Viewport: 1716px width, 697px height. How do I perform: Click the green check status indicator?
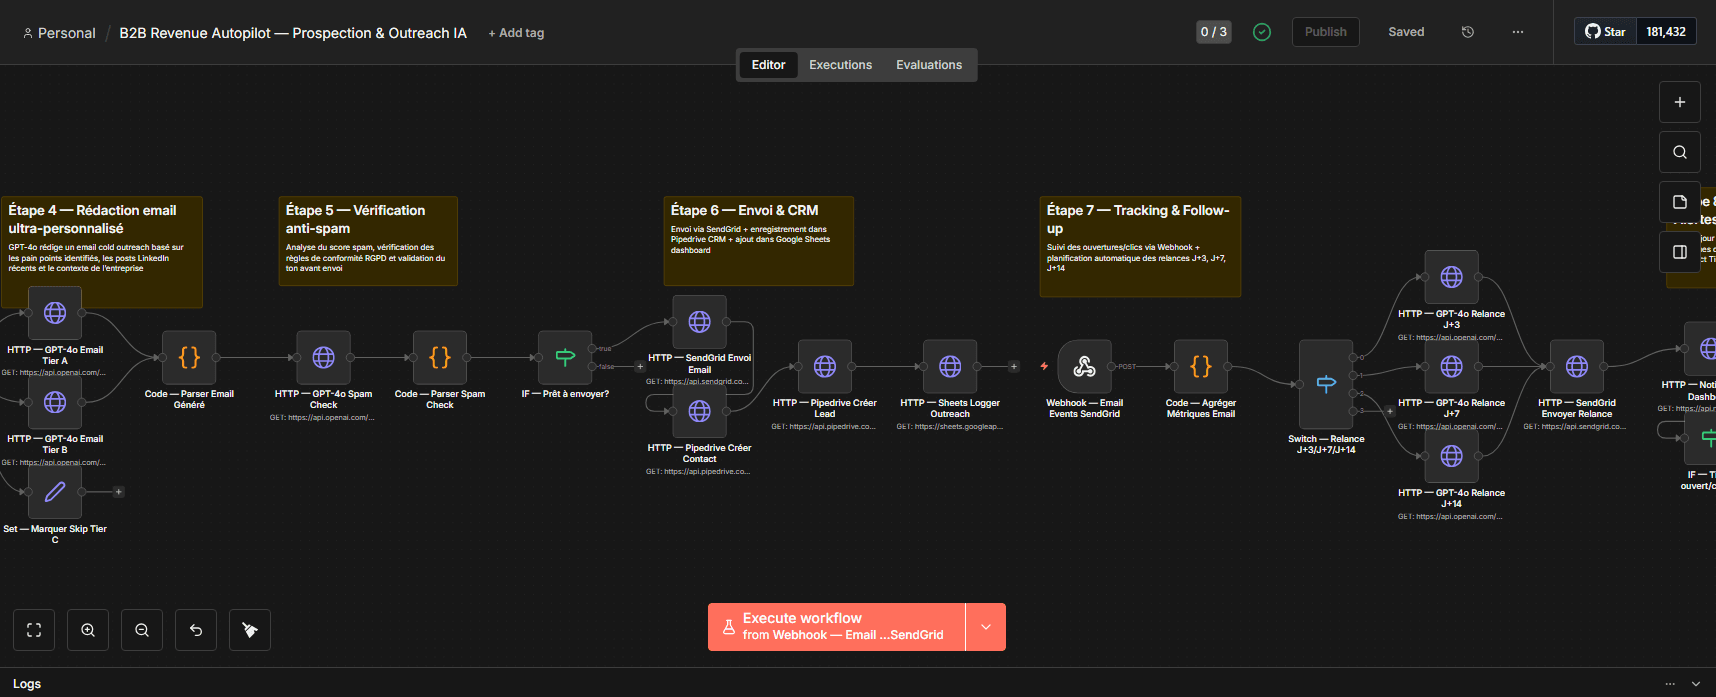(1262, 32)
